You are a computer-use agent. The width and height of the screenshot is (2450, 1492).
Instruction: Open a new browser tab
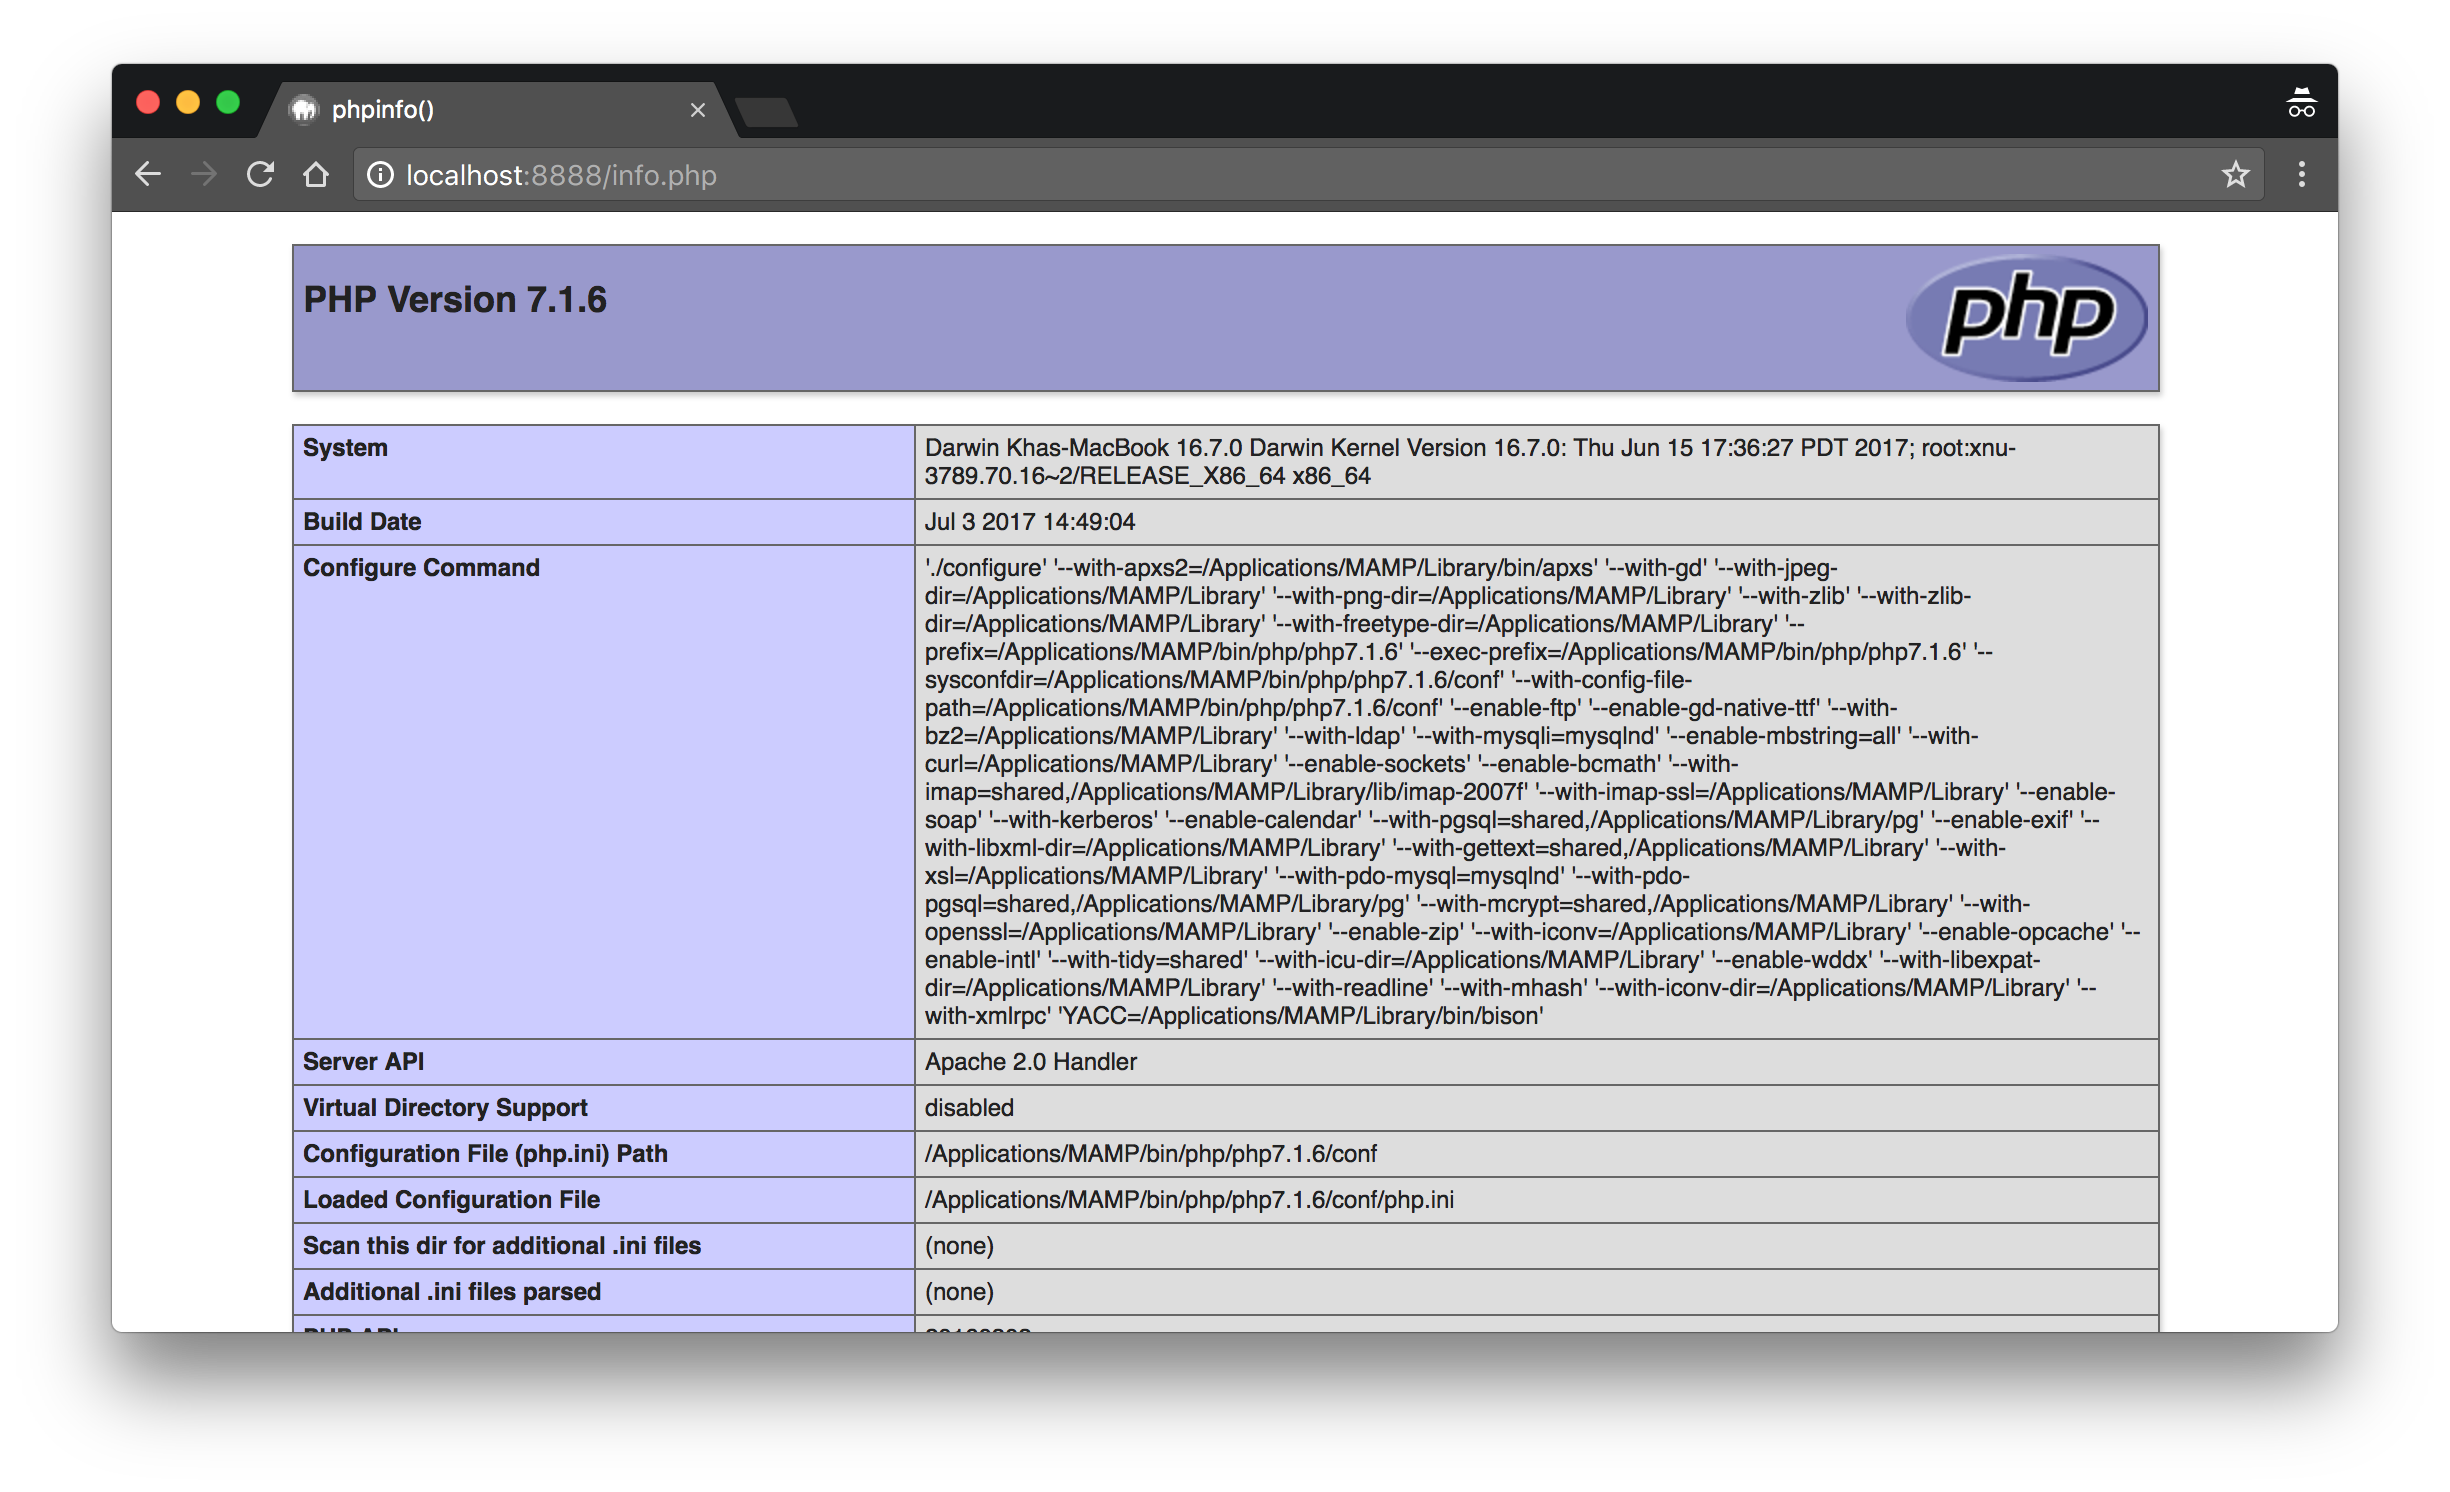pos(766,112)
